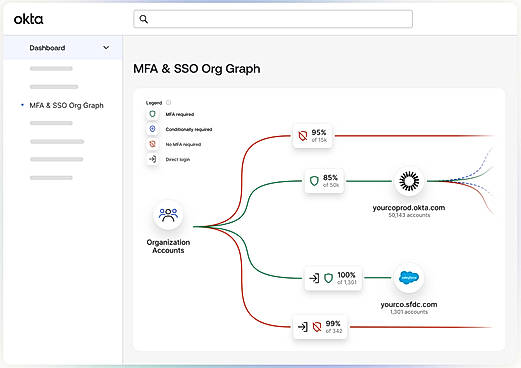Click the MFA & SSO Org Graph page heading
The image size is (521, 368).
pyautogui.click(x=197, y=69)
